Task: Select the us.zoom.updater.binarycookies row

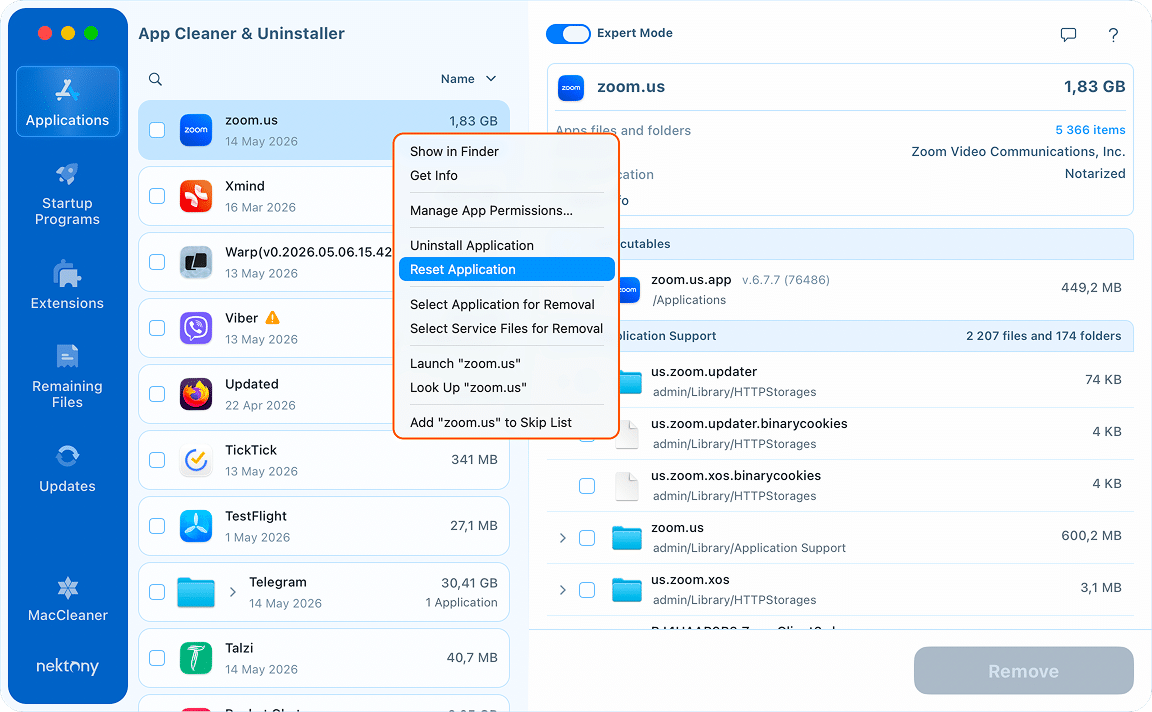Action: tap(840, 434)
